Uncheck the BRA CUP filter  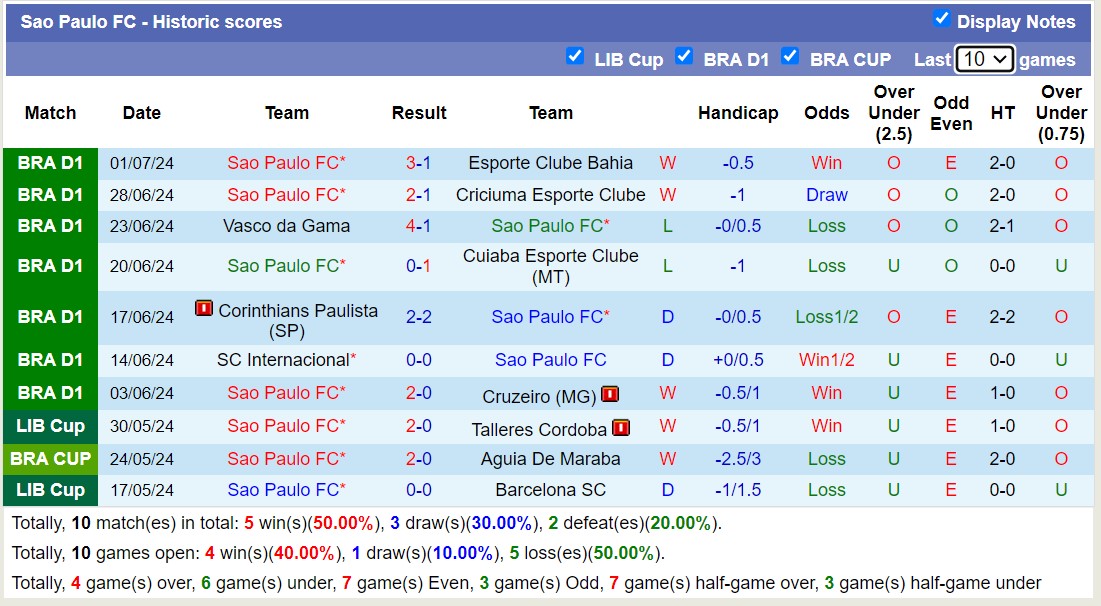pyautogui.click(x=791, y=58)
